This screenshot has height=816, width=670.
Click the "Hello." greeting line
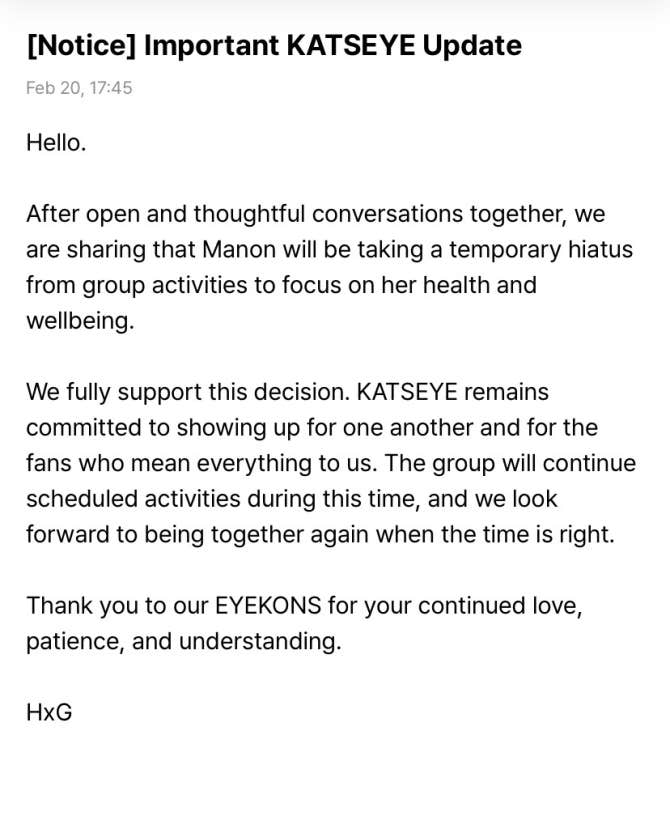56,143
